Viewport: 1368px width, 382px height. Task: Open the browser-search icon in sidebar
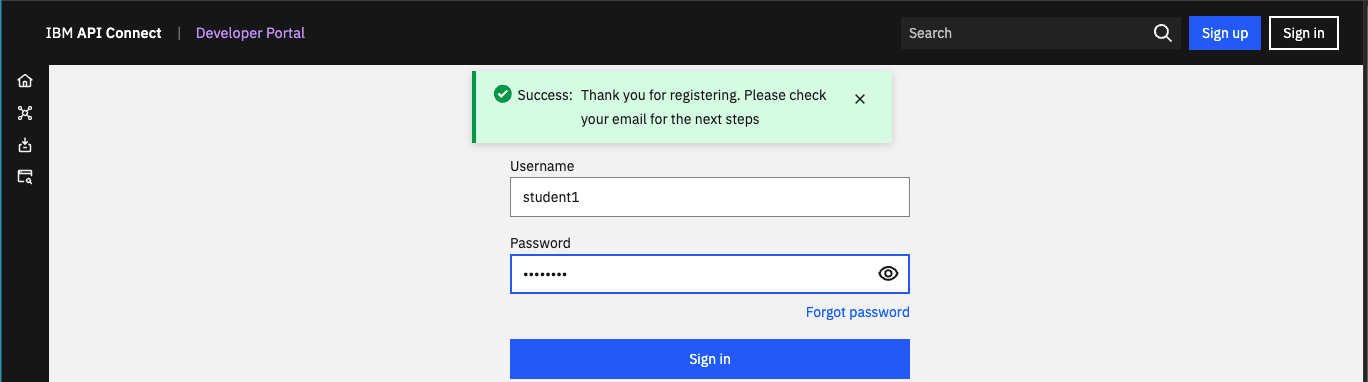click(25, 177)
